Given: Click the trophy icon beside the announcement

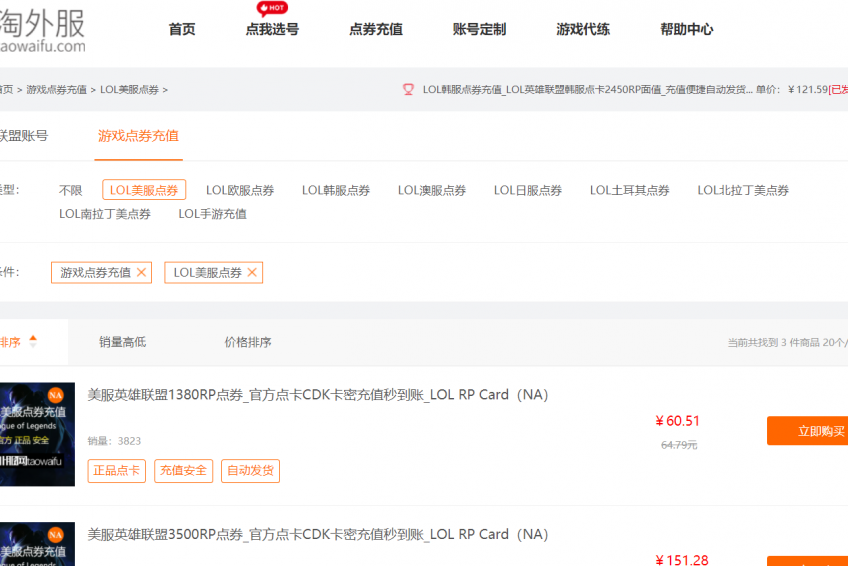Looking at the screenshot, I should 408,89.
